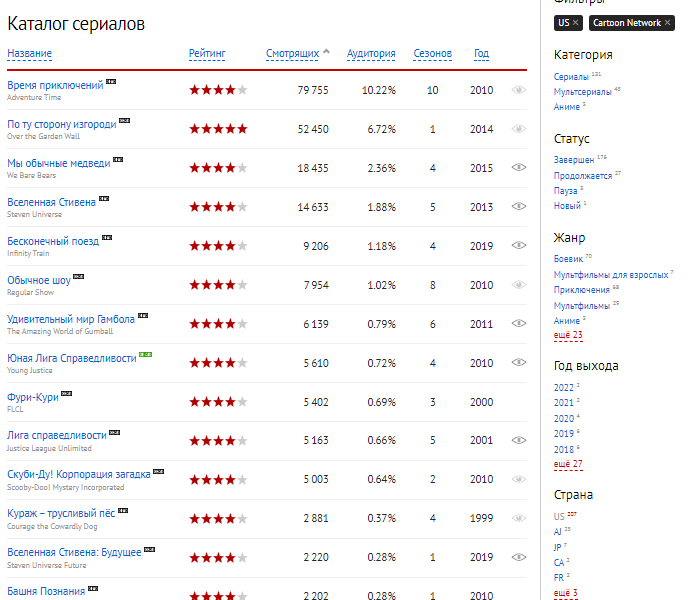Sort the table by Название column

(29, 54)
